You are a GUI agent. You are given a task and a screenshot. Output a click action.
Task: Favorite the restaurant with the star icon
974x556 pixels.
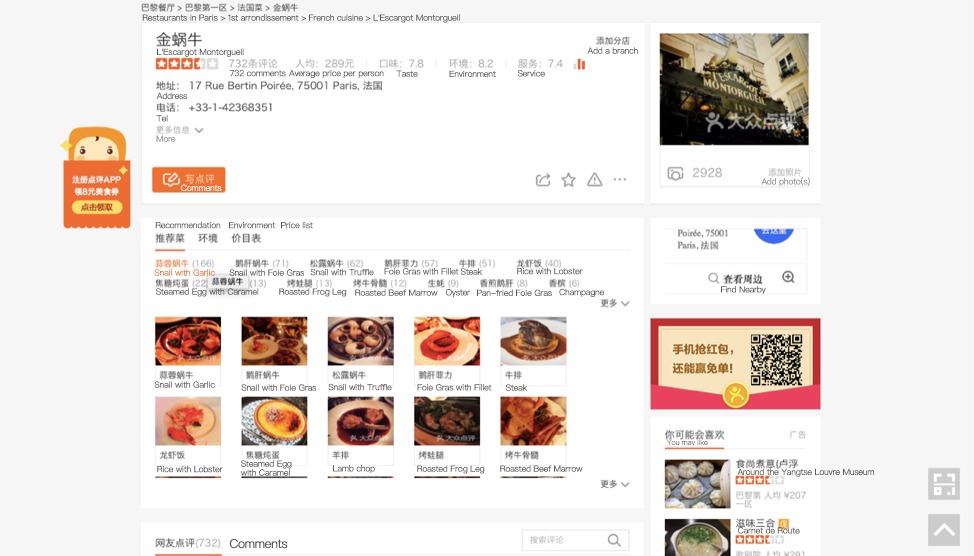coord(568,180)
